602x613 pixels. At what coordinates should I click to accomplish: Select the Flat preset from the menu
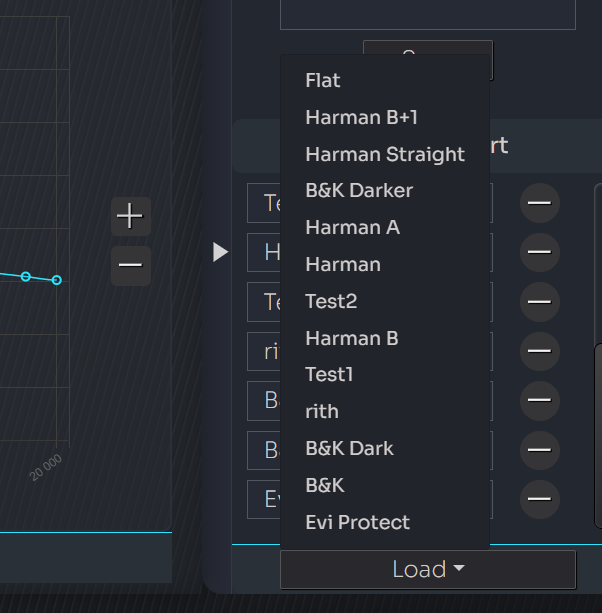click(x=323, y=81)
